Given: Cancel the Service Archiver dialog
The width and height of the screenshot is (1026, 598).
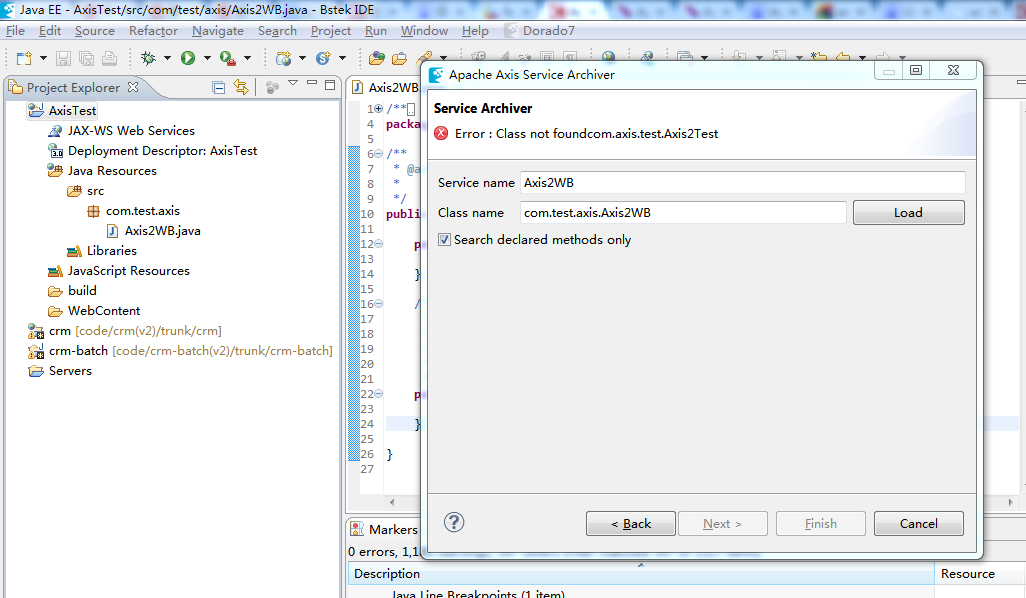Looking at the screenshot, I should pyautogui.click(x=919, y=523).
